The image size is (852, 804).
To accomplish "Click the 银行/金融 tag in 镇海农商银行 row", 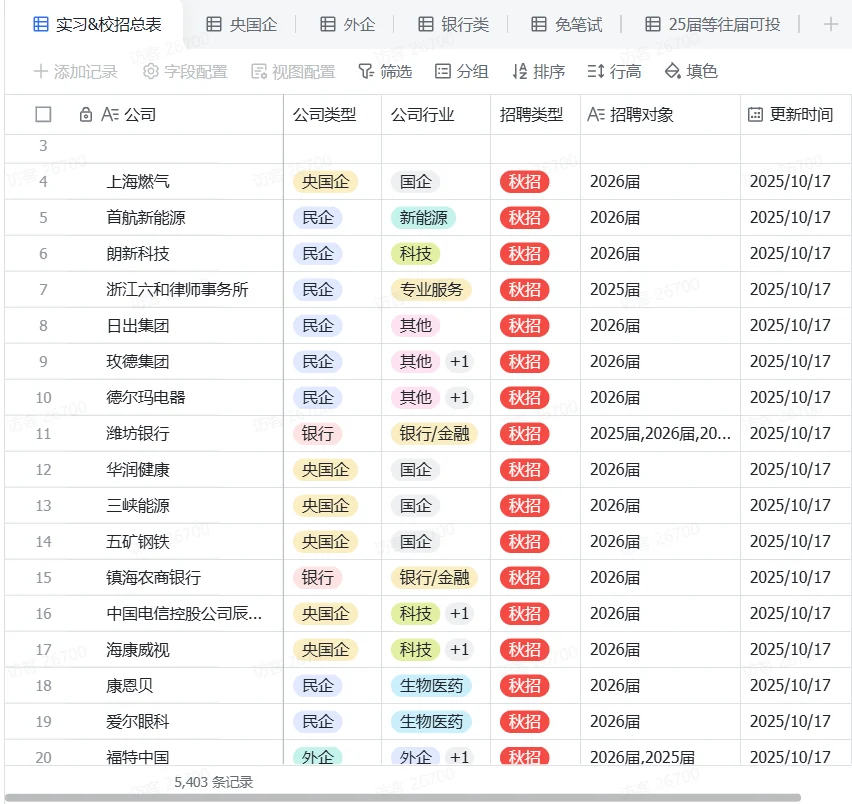I will click(434, 577).
